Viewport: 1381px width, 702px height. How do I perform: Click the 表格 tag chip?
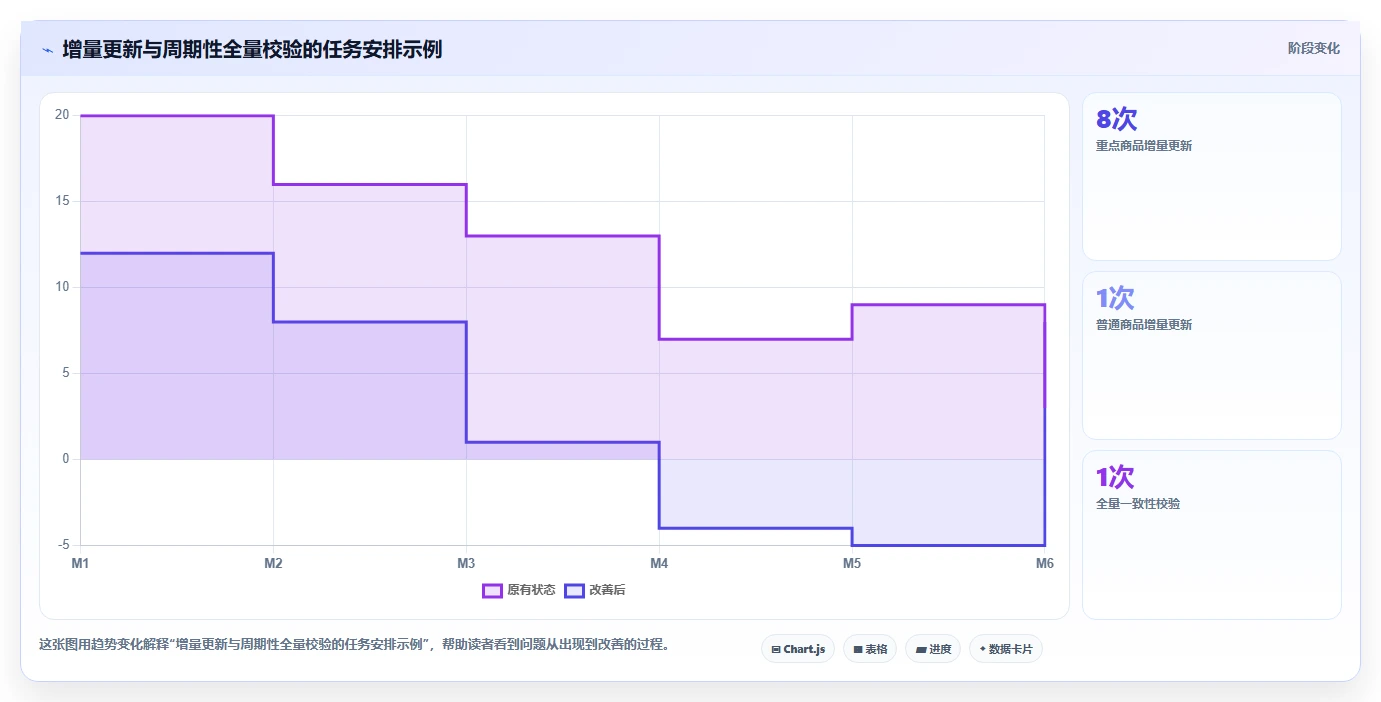tap(870, 649)
